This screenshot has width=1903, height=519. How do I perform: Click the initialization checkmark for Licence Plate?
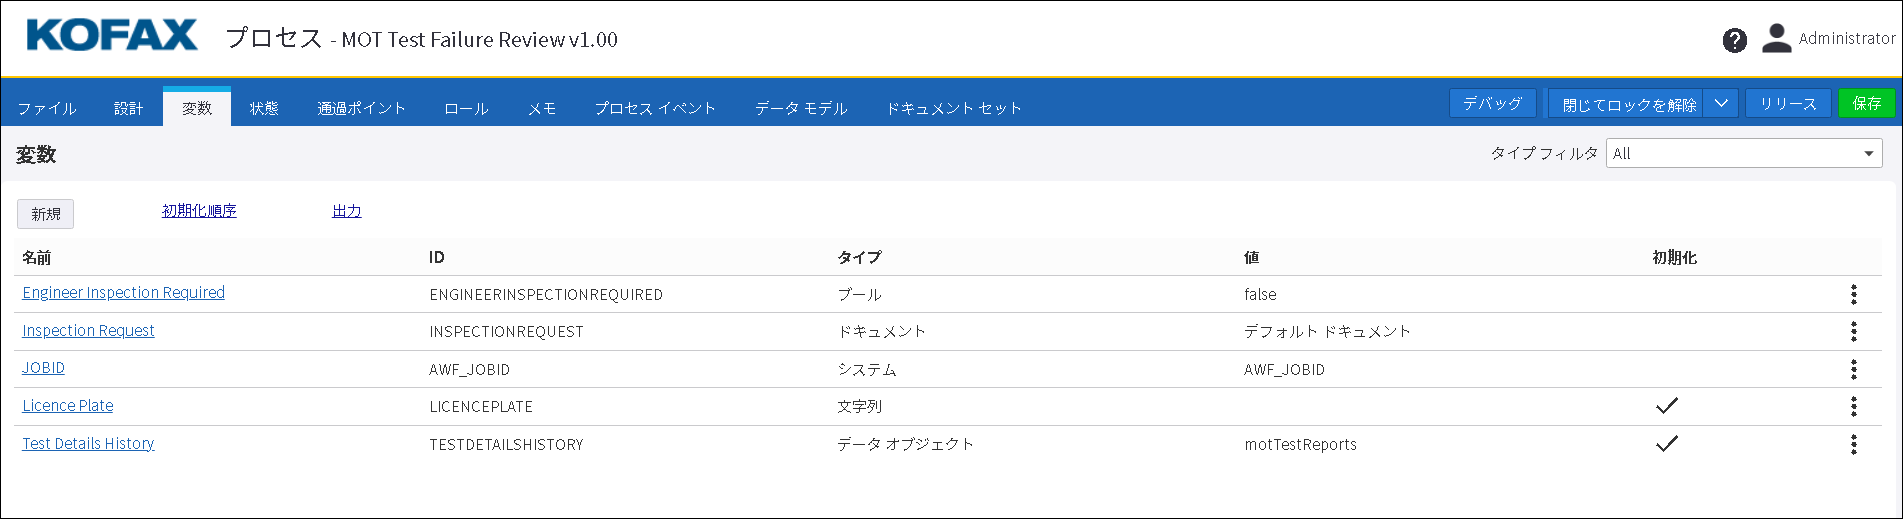[x=1666, y=406]
